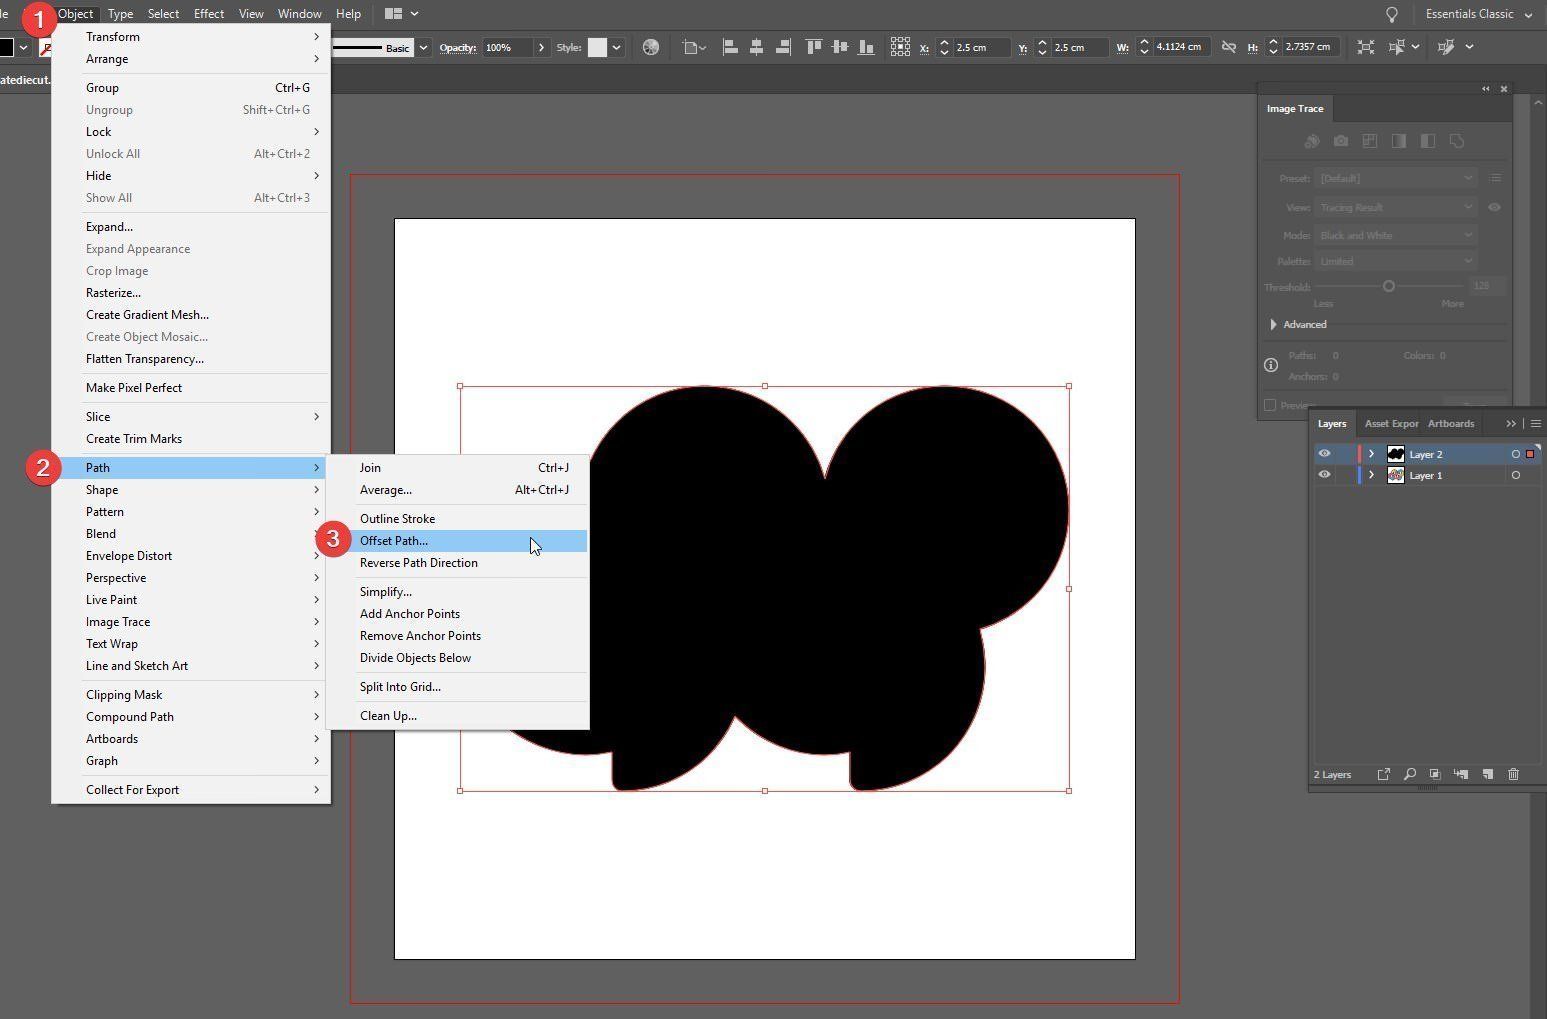Select the Horizontal Align Center icon
Screen dimensions: 1547x1019
click(757, 46)
